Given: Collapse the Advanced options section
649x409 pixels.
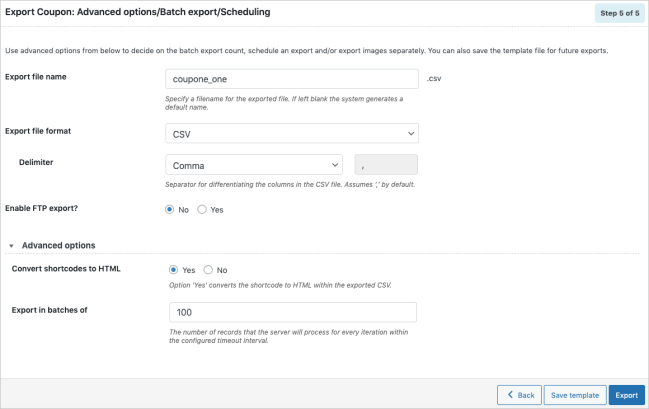Looking at the screenshot, I should (58, 245).
